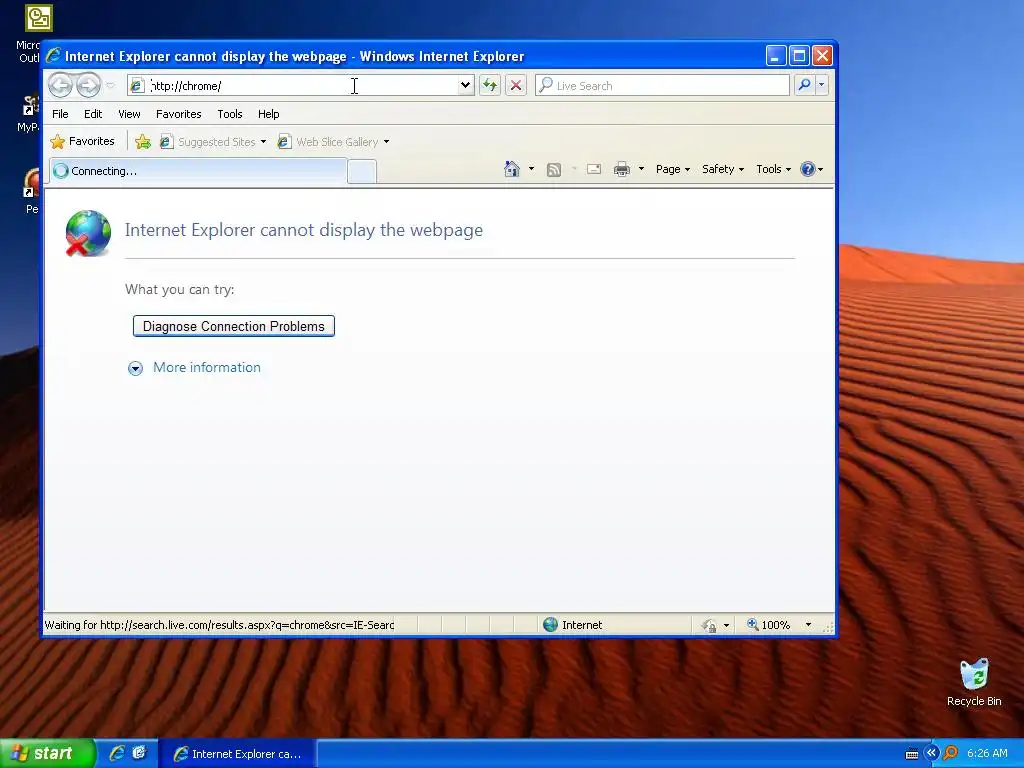Open the Tools menu in menu bar
1024x768 pixels.
(230, 114)
